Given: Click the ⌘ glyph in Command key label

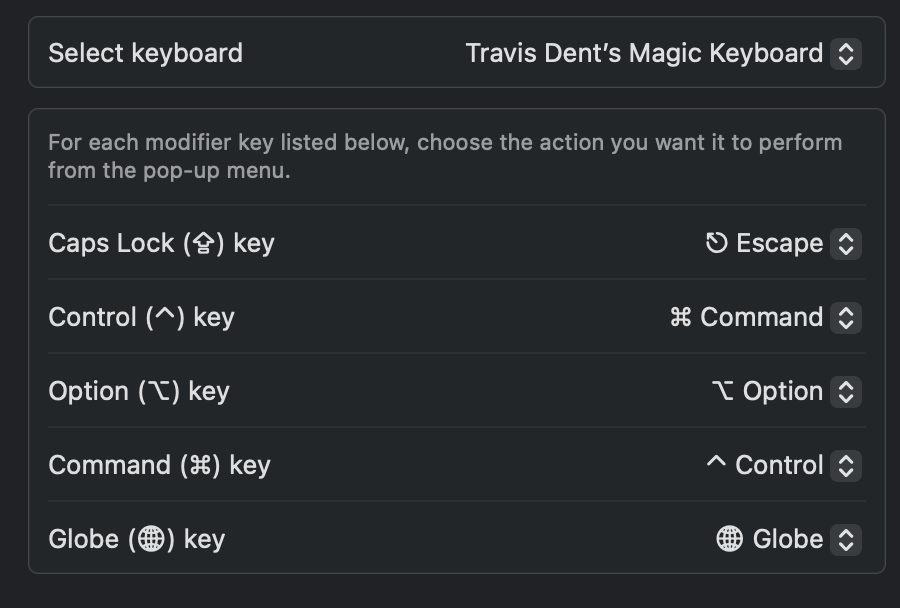Looking at the screenshot, I should click(x=200, y=465).
